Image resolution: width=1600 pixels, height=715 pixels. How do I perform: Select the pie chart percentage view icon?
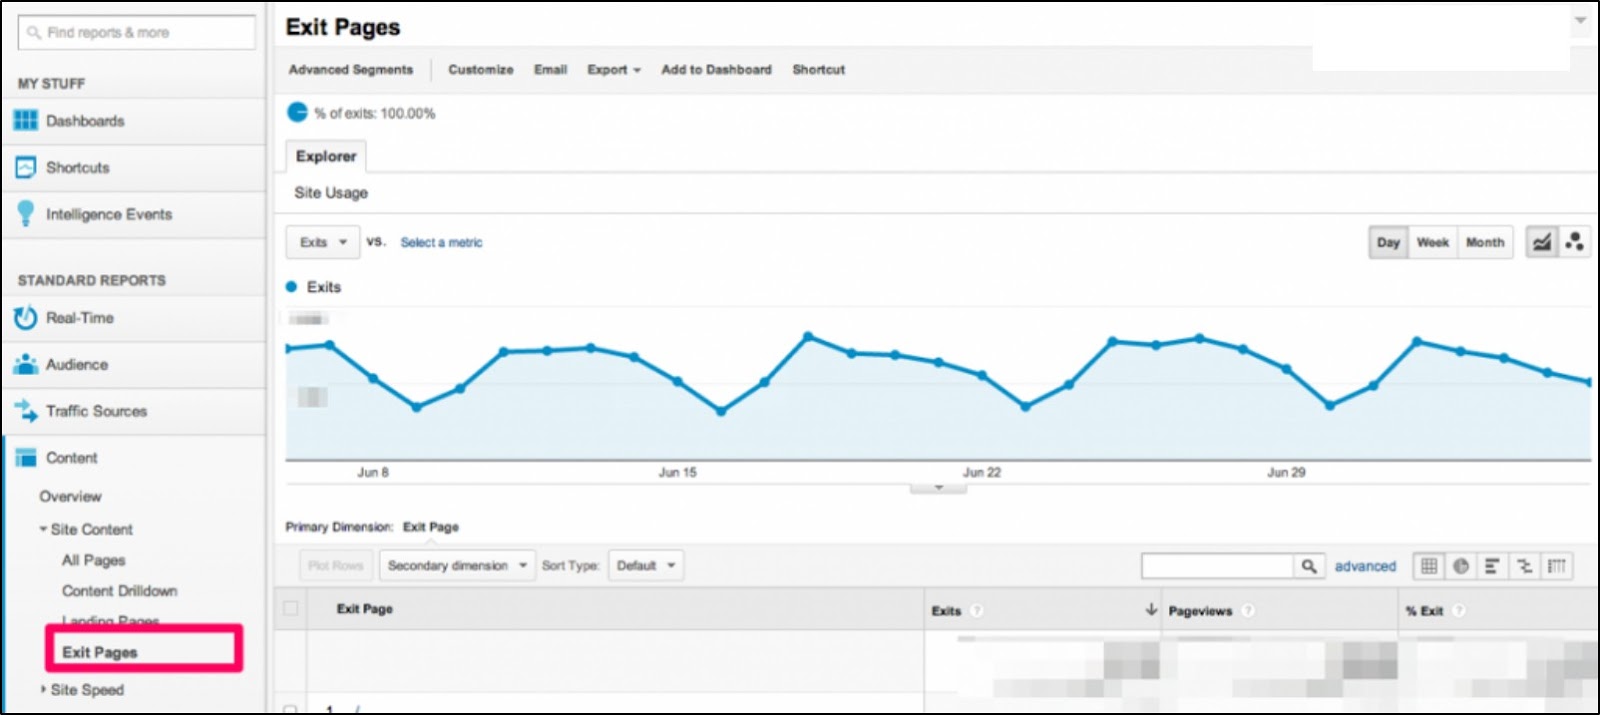click(x=1461, y=566)
